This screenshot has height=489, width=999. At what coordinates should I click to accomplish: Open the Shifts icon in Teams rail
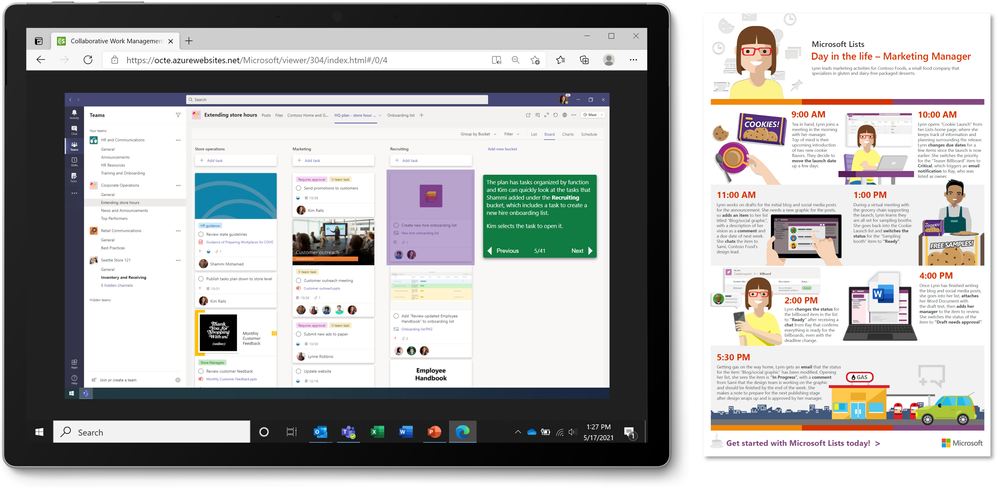point(75,162)
